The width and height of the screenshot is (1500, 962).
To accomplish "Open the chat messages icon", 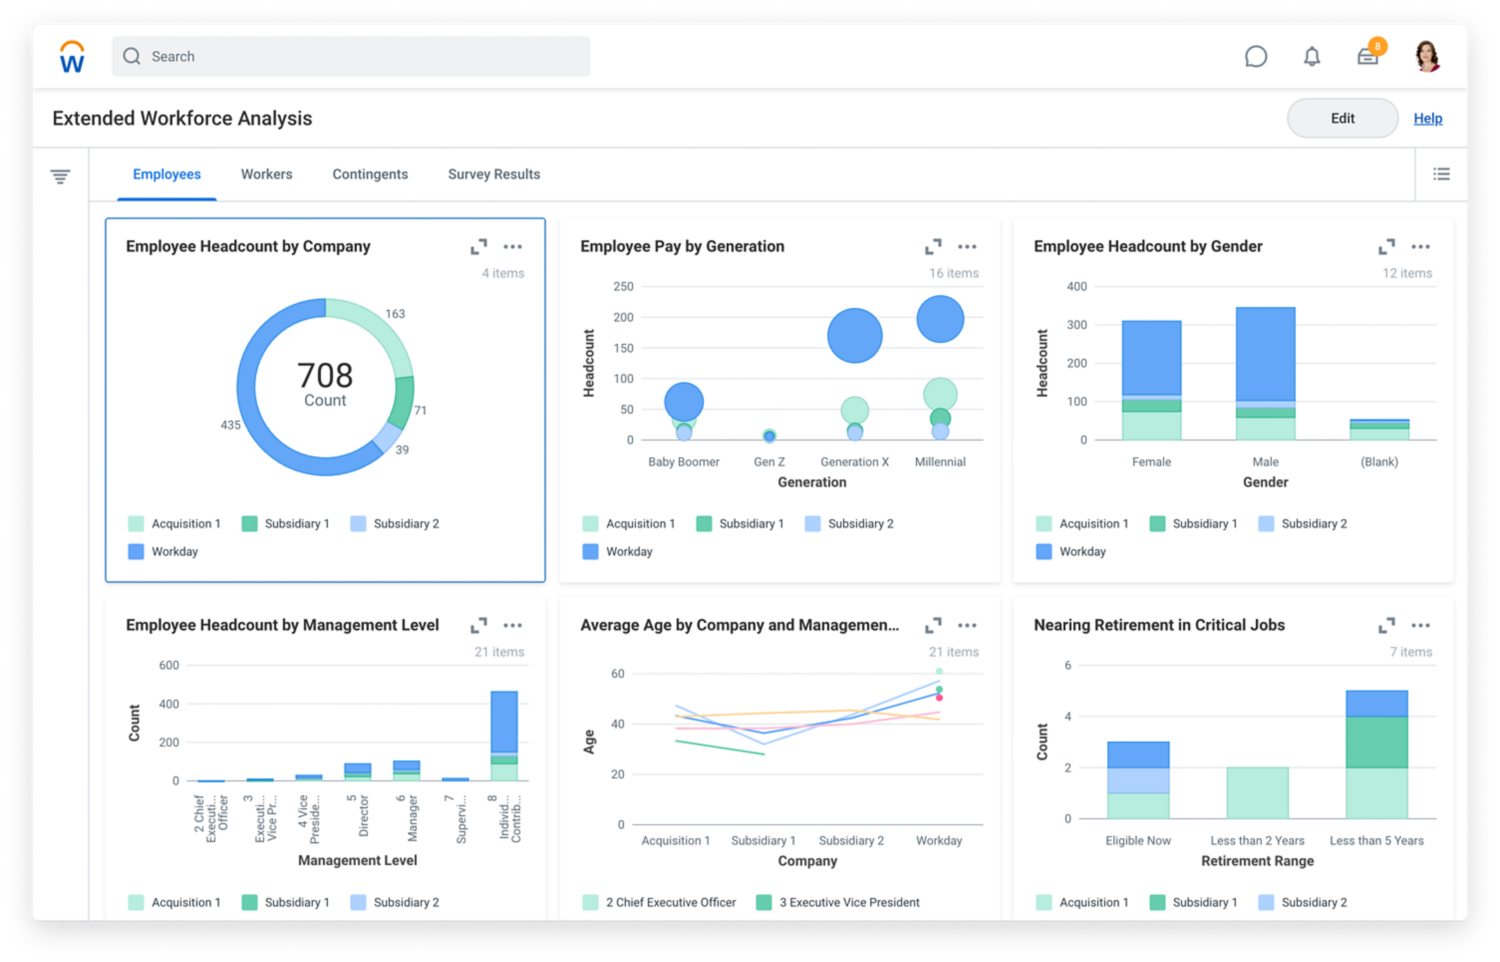I will [x=1256, y=56].
